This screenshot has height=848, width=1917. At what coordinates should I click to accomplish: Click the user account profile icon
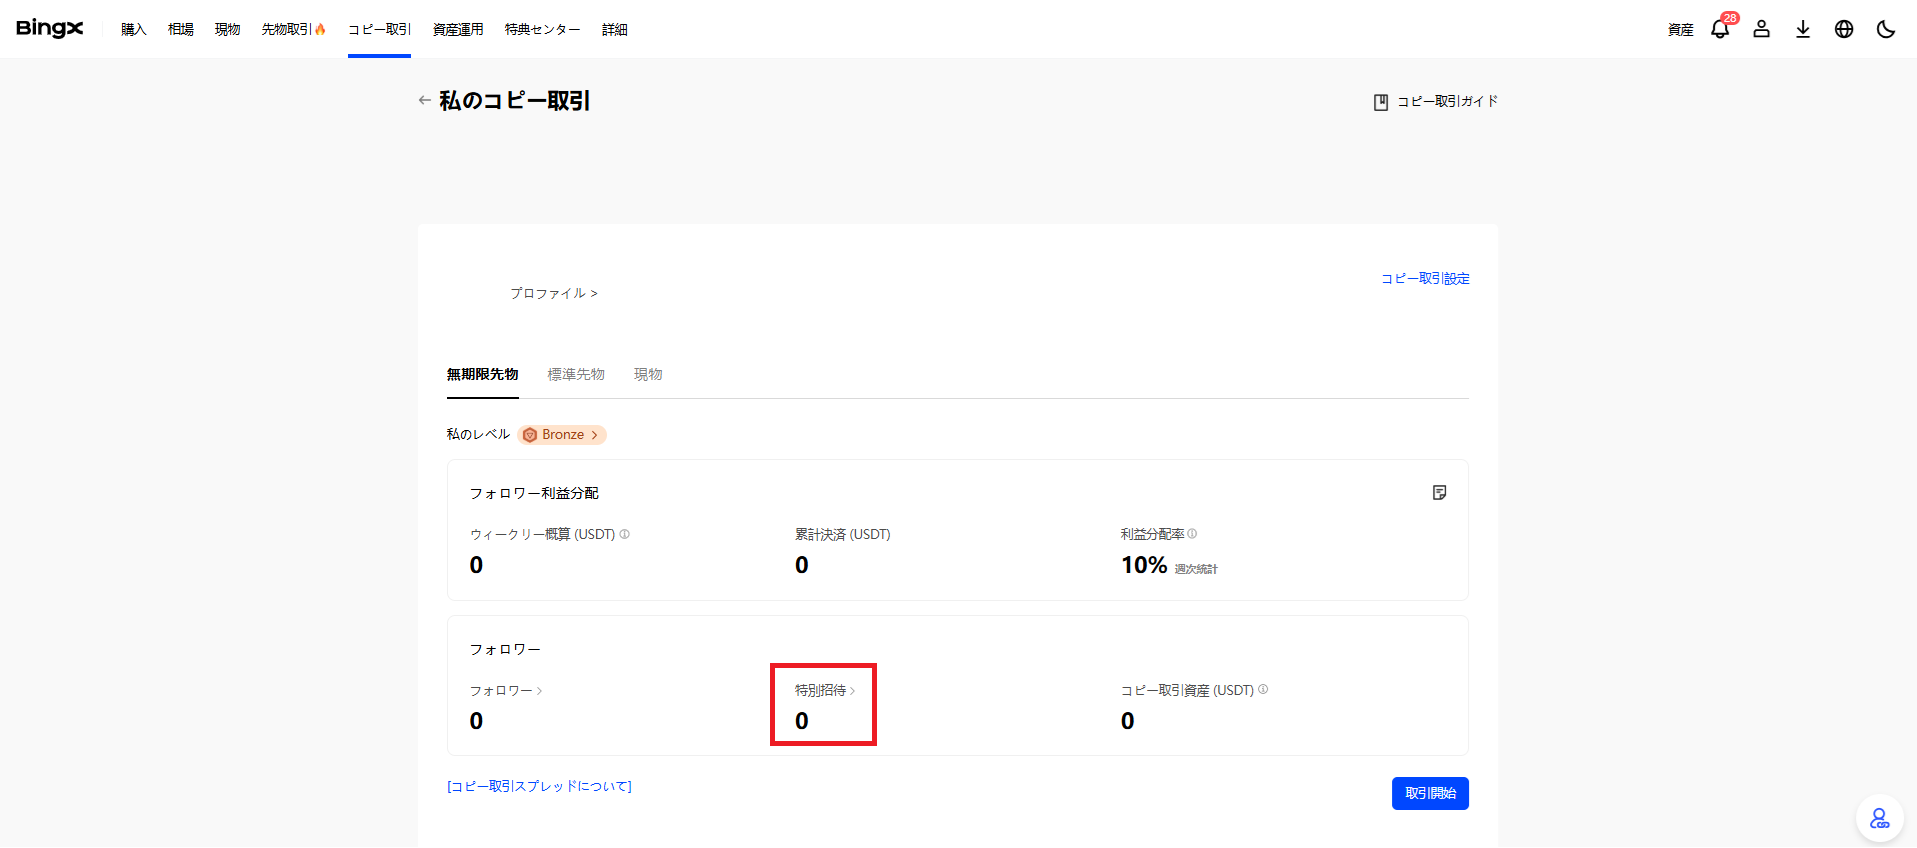pos(1761,29)
